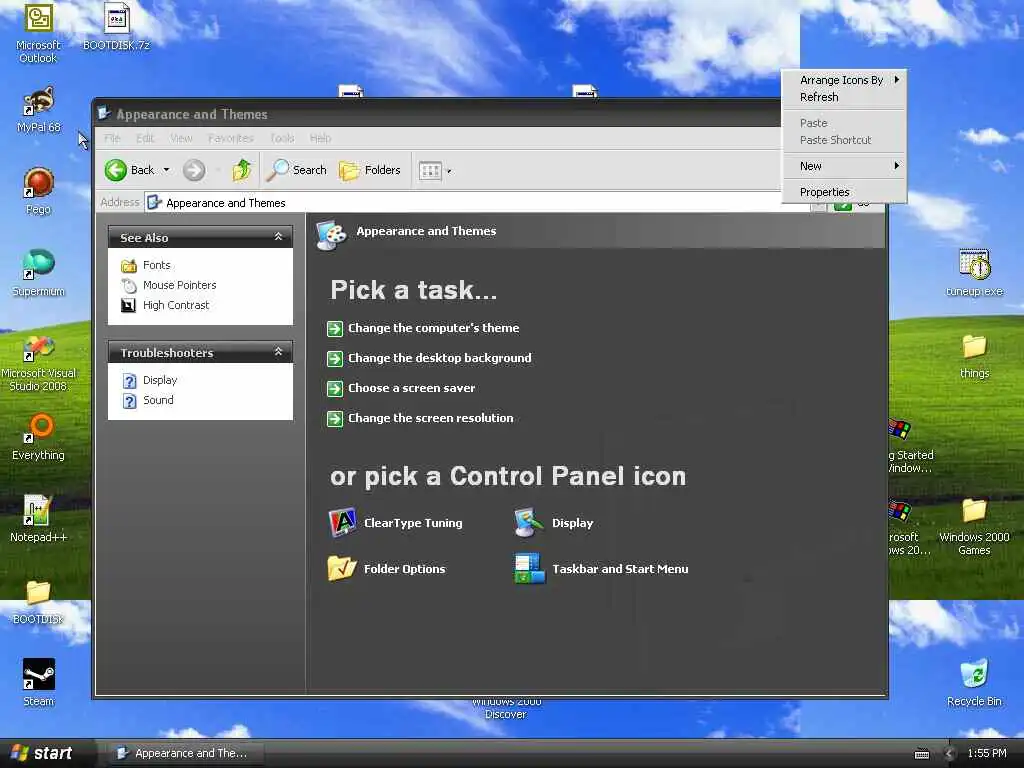This screenshot has width=1024, height=768.
Task: Select the Windows 2000 Games folder
Action: coord(974,526)
